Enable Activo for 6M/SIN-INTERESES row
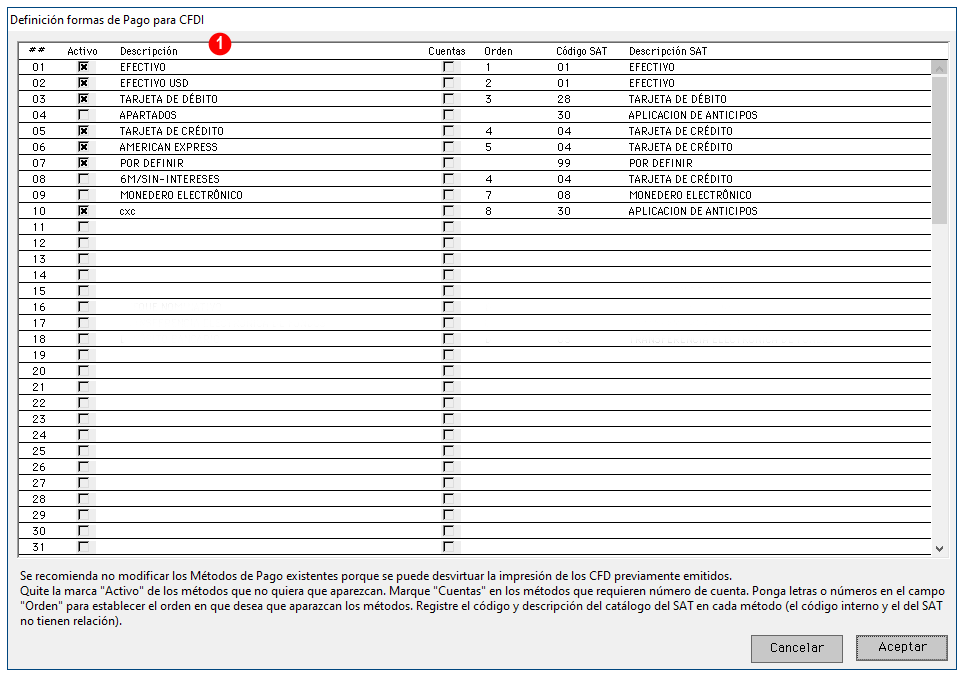This screenshot has width=962, height=676. (83, 179)
